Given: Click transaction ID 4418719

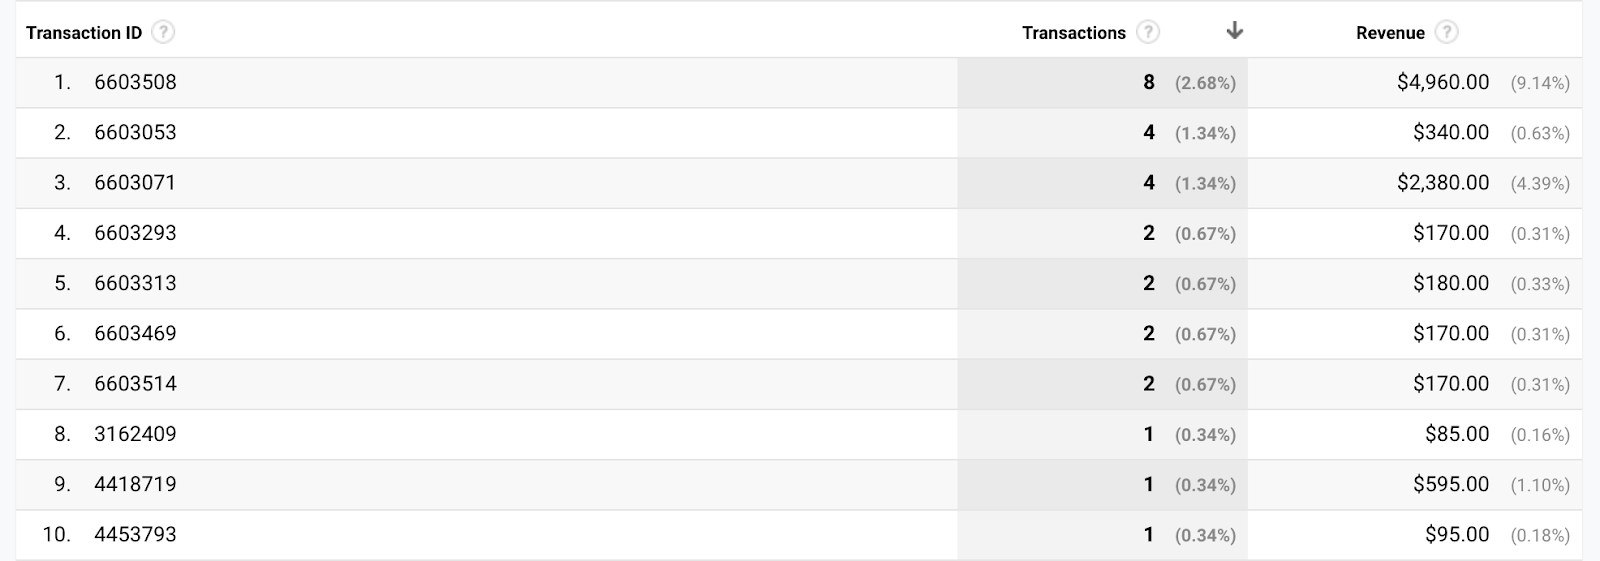Looking at the screenshot, I should [135, 484].
